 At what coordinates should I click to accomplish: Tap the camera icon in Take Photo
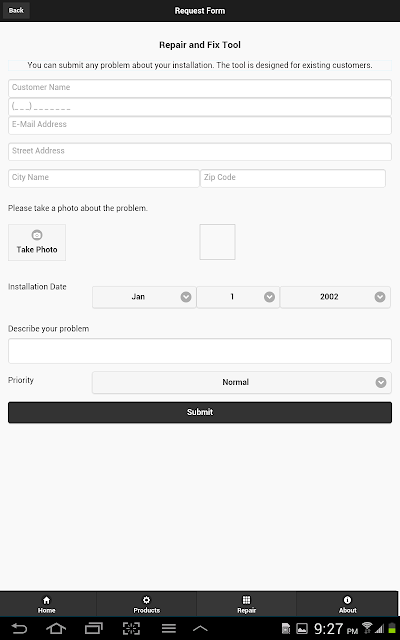pyautogui.click(x=37, y=235)
